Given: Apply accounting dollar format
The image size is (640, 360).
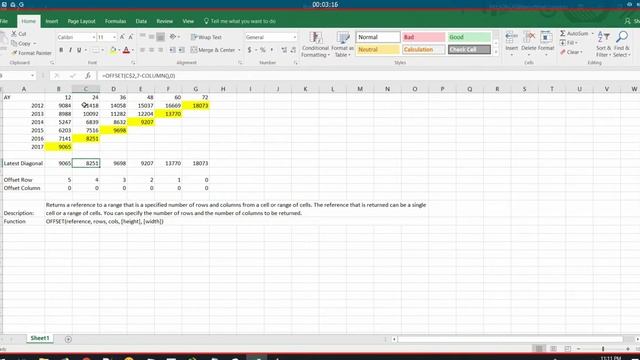Looking at the screenshot, I should [249, 50].
